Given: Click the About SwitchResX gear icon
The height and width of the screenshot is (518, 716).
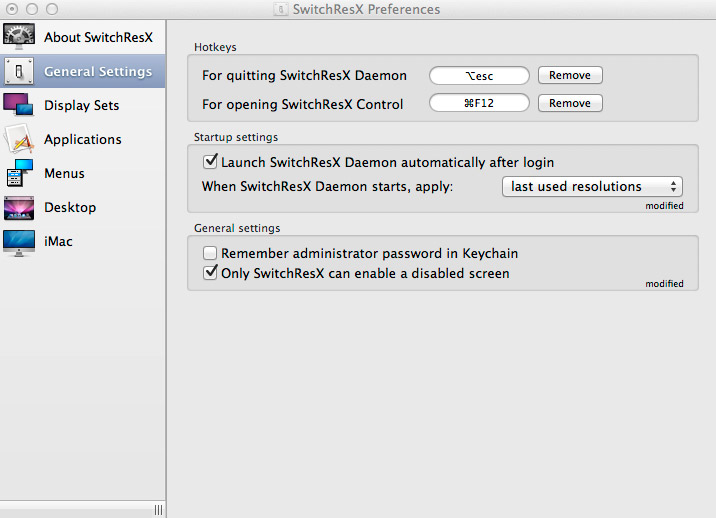Looking at the screenshot, I should click(x=19, y=37).
